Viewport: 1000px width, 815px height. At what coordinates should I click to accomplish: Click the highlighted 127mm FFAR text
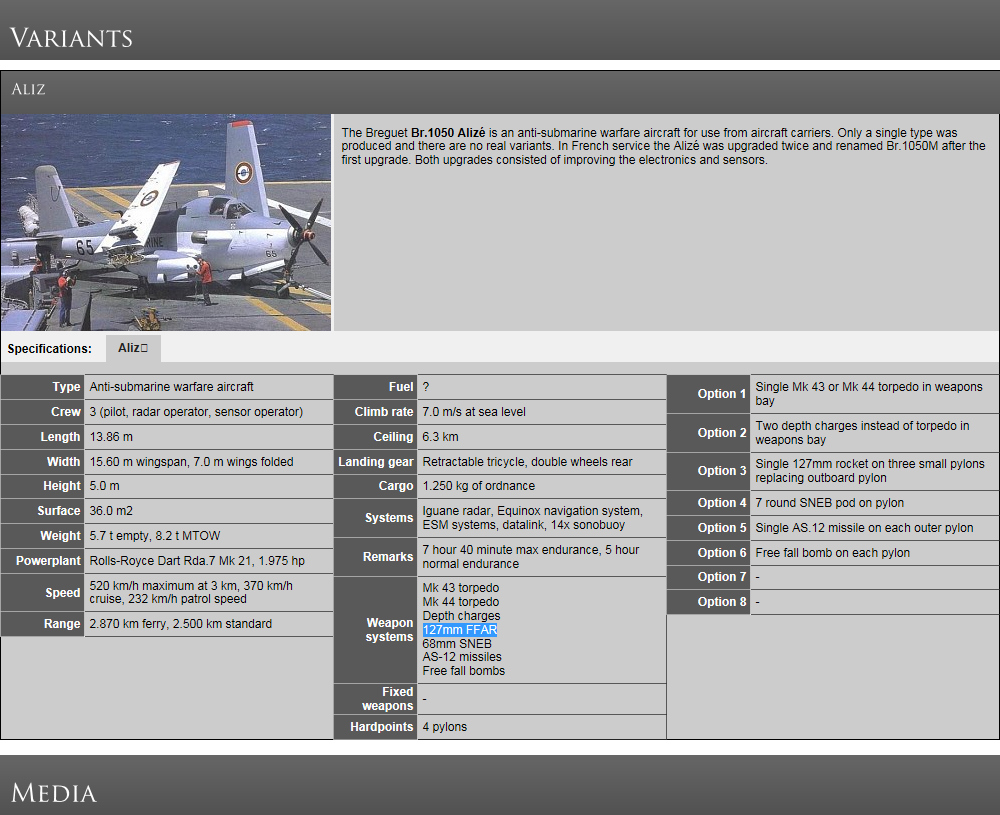[x=460, y=630]
